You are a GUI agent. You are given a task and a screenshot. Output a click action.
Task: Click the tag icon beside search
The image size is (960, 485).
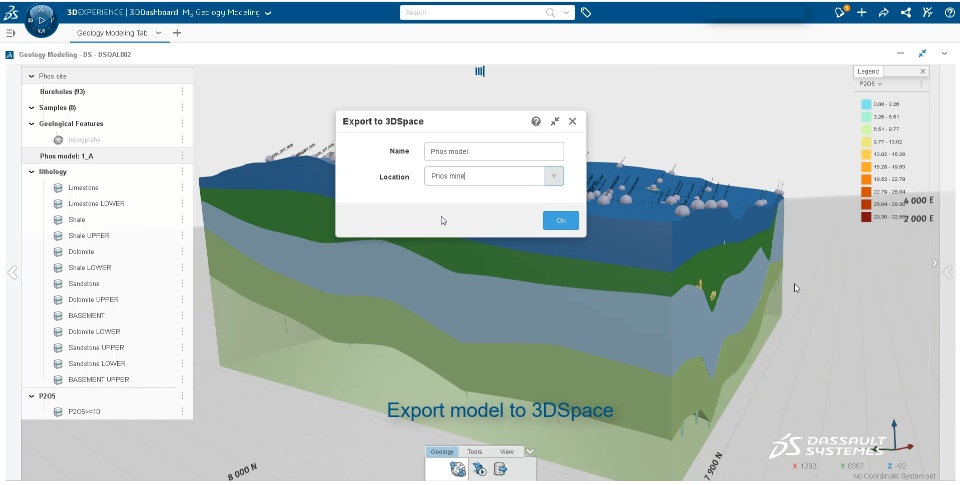[x=586, y=12]
